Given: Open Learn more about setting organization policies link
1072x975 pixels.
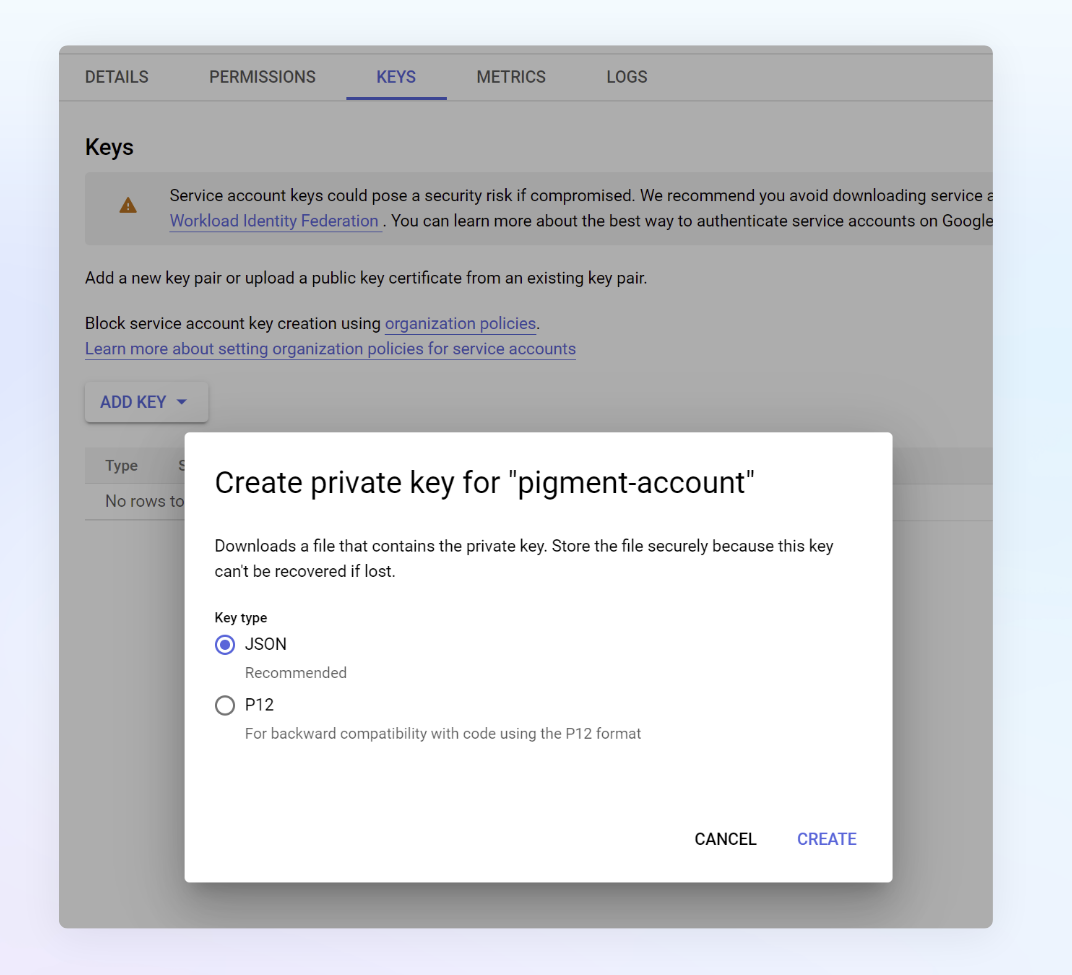Looking at the screenshot, I should (330, 349).
